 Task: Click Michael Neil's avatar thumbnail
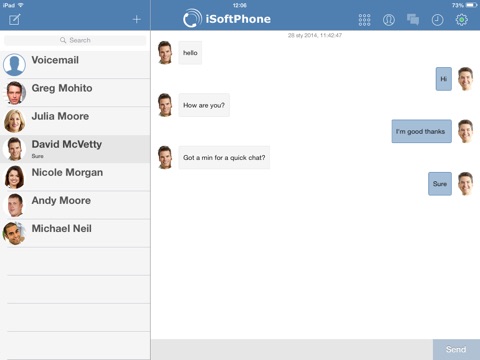click(14, 233)
